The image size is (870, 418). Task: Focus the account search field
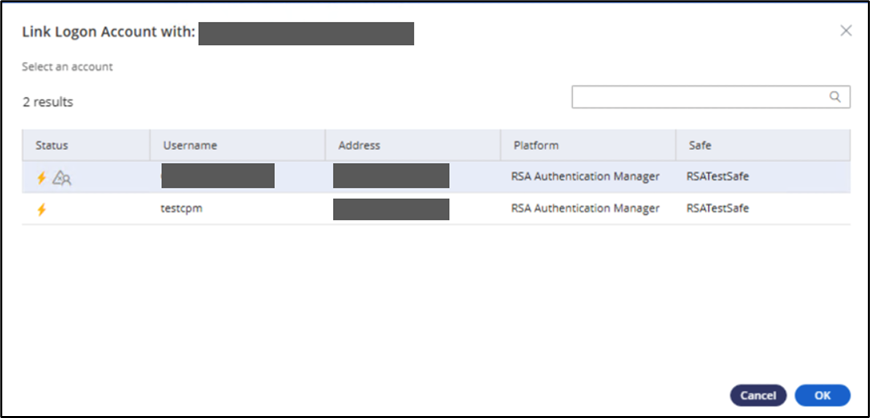700,97
